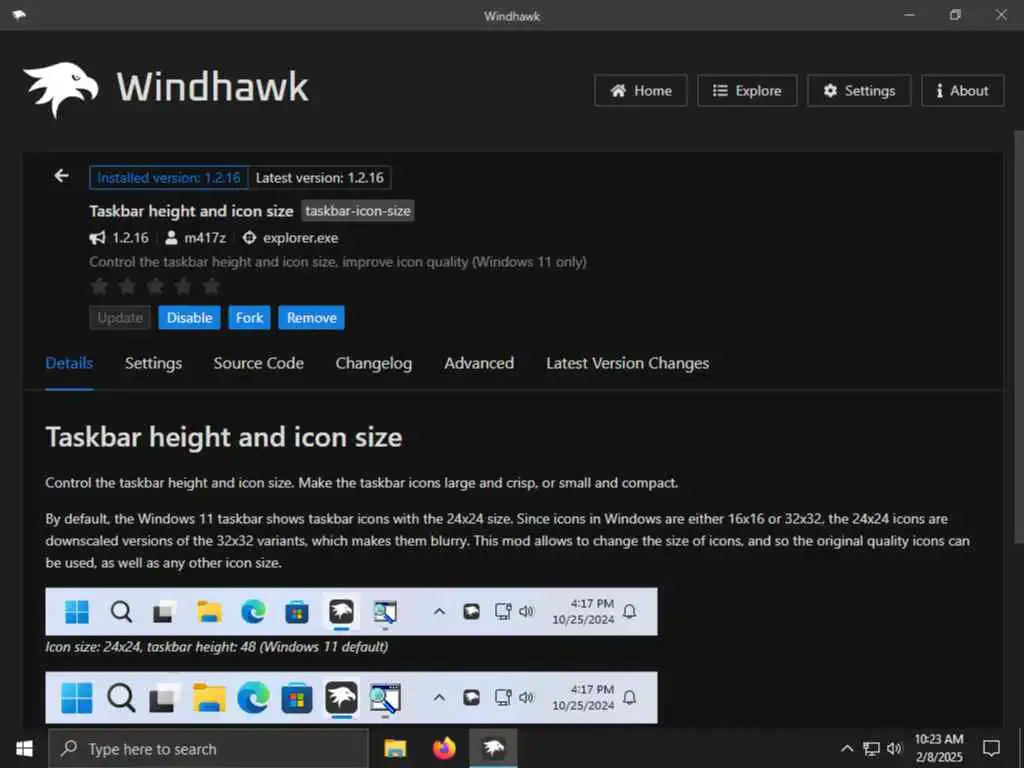1024x768 pixels.
Task: Click the greyed Update button
Action: point(120,318)
